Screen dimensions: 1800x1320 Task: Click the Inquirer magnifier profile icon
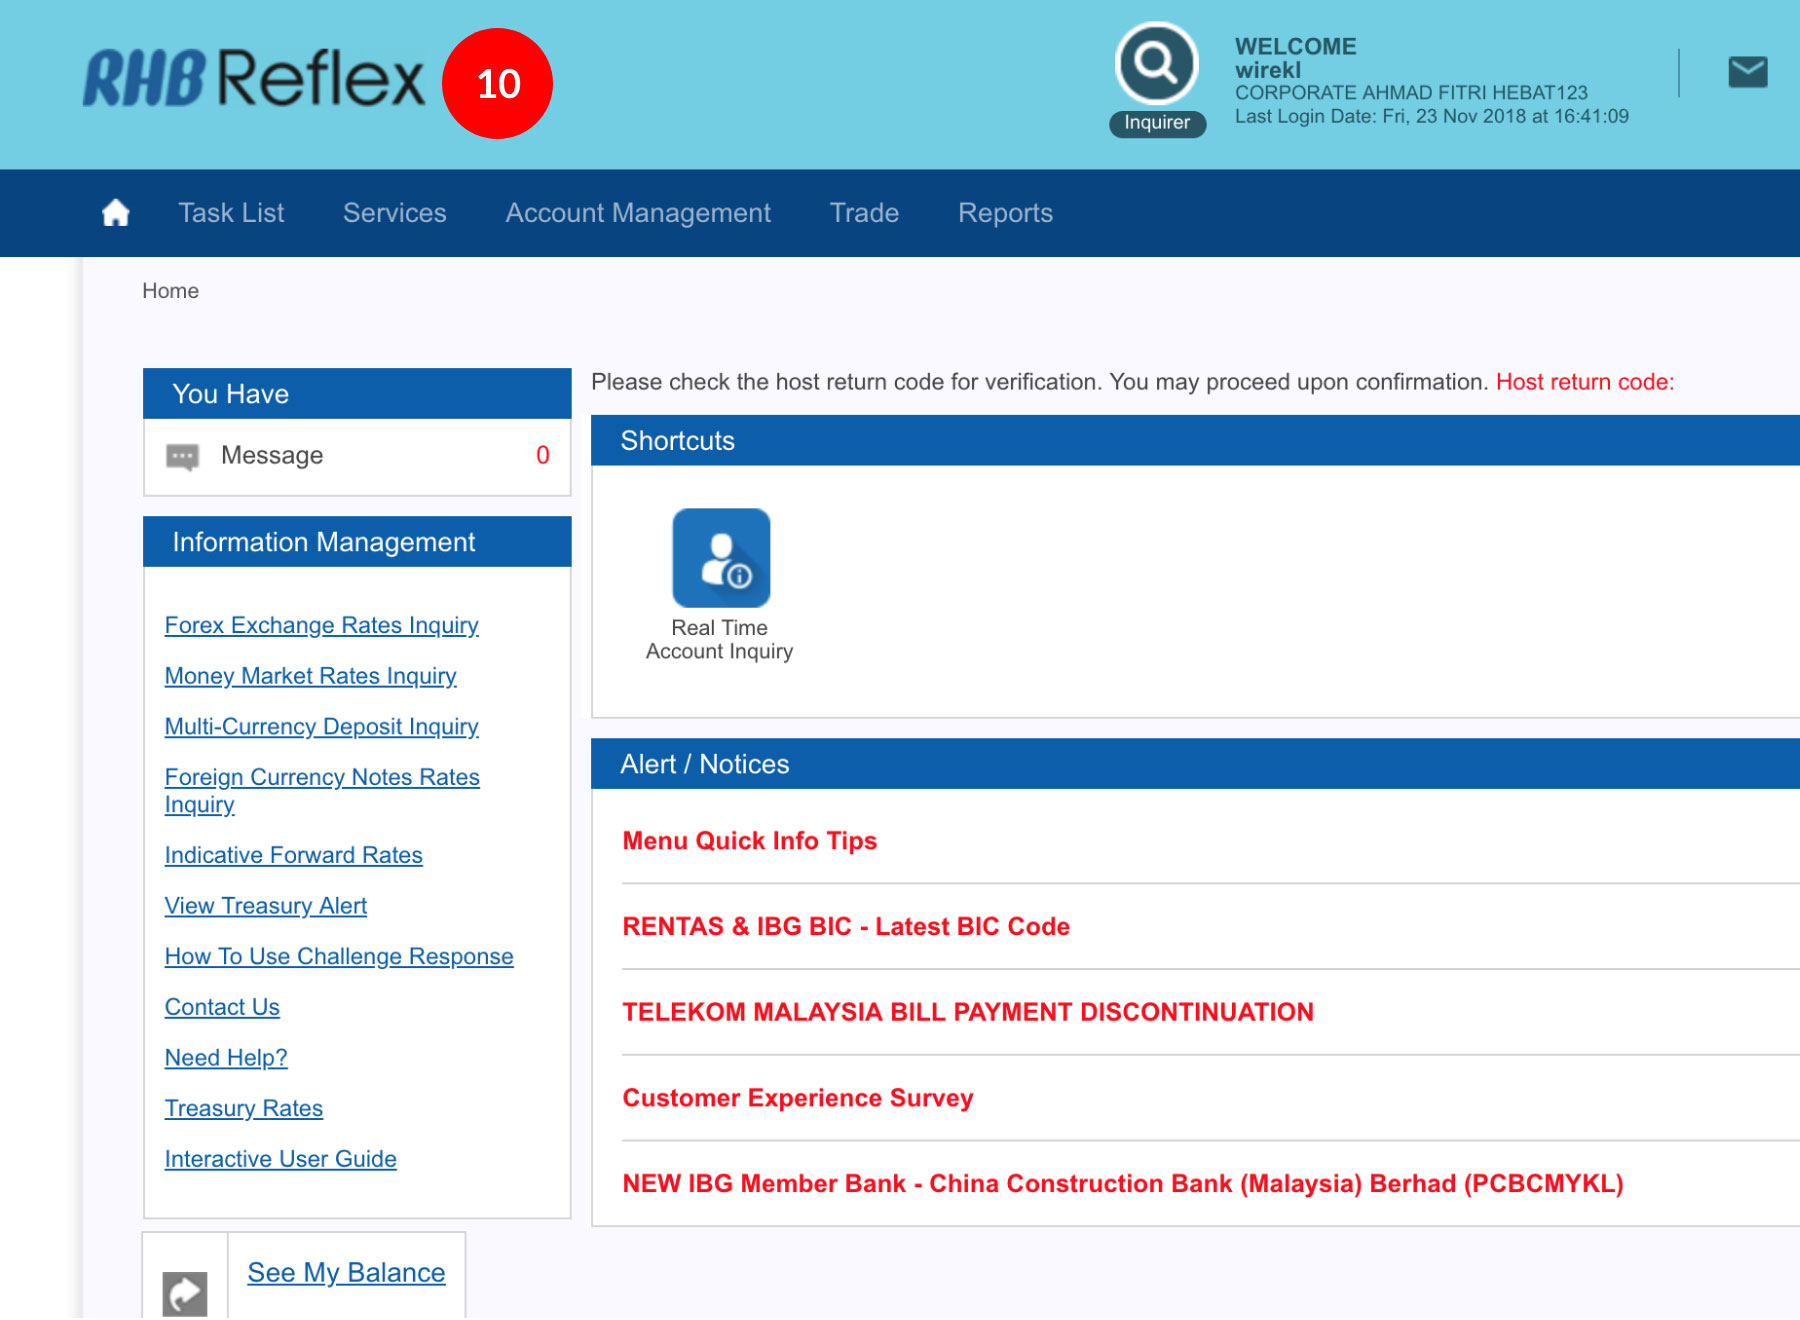coord(1156,64)
